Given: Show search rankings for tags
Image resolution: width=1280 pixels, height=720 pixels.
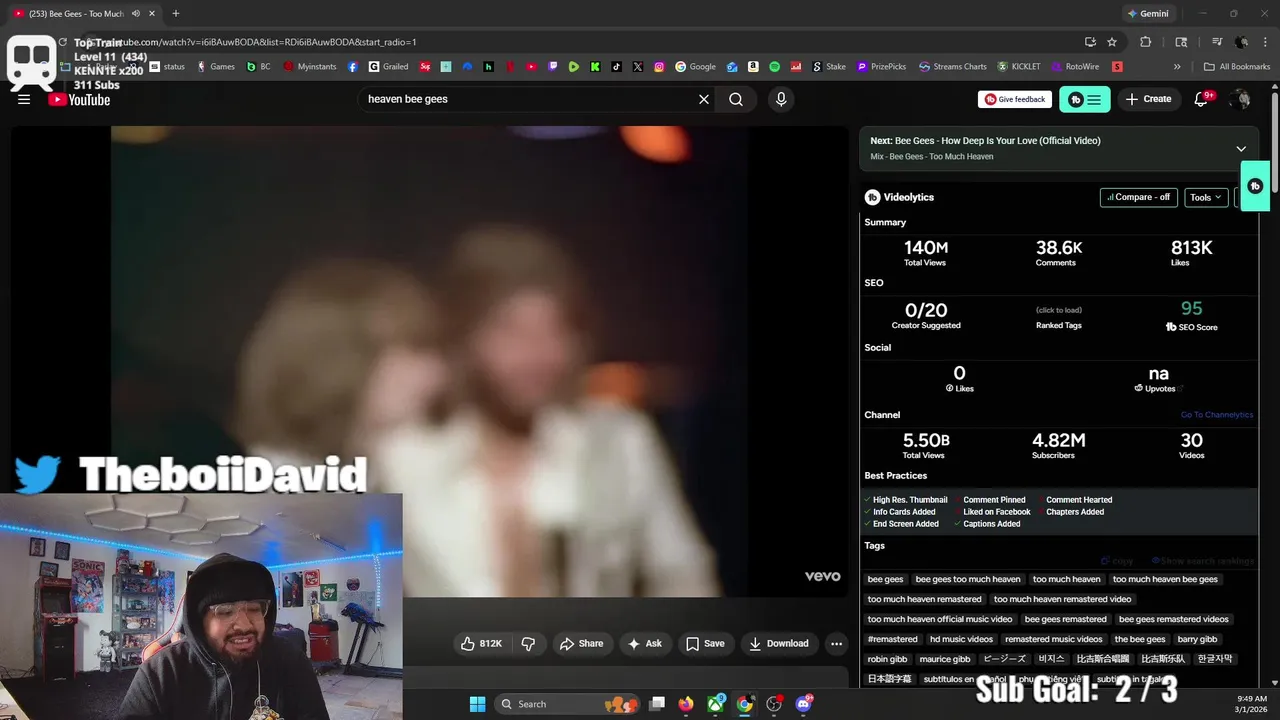Looking at the screenshot, I should 1203,561.
